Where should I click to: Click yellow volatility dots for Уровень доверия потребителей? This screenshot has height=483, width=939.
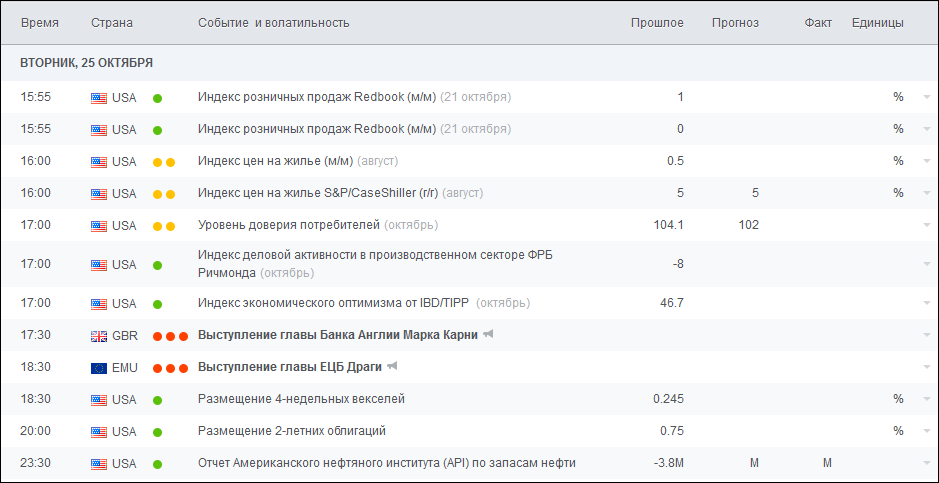click(x=164, y=226)
